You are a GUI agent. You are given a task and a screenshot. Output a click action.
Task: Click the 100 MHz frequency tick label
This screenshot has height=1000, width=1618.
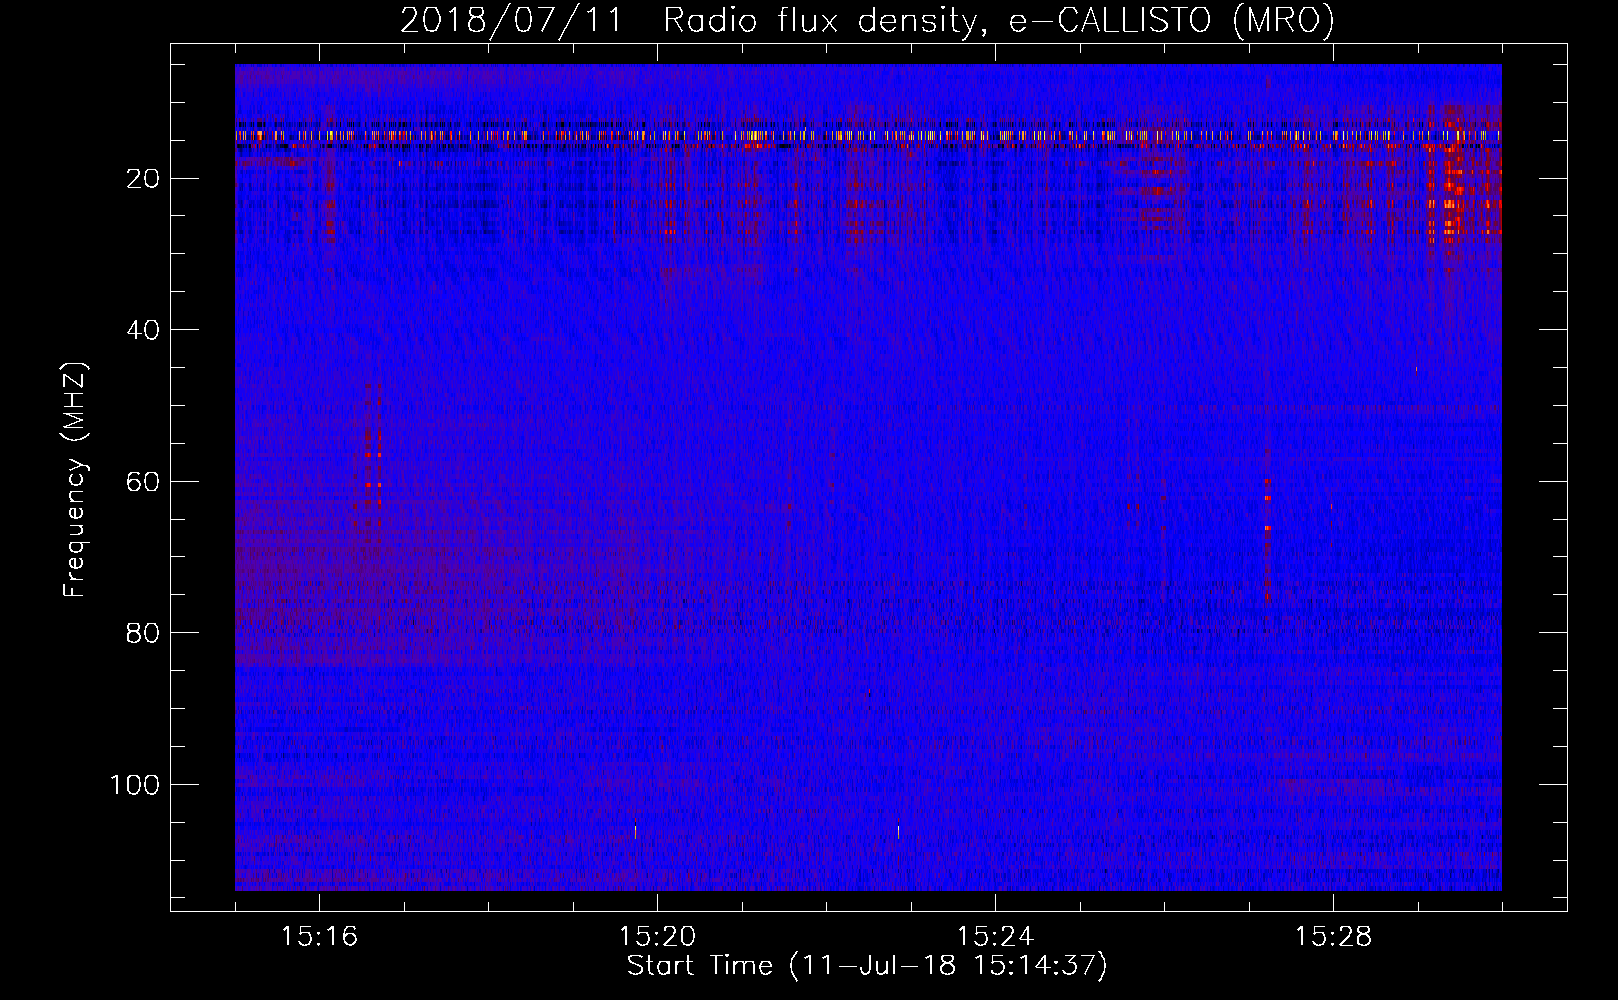135,785
